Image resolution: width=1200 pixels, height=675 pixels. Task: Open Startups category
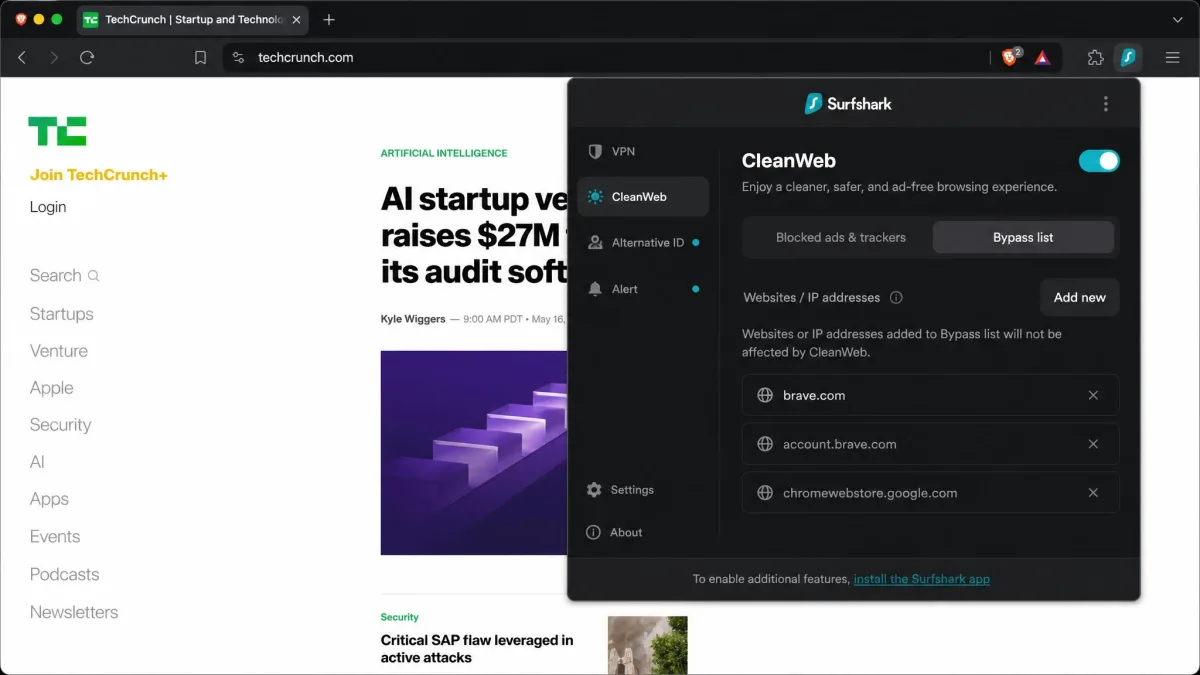click(61, 314)
